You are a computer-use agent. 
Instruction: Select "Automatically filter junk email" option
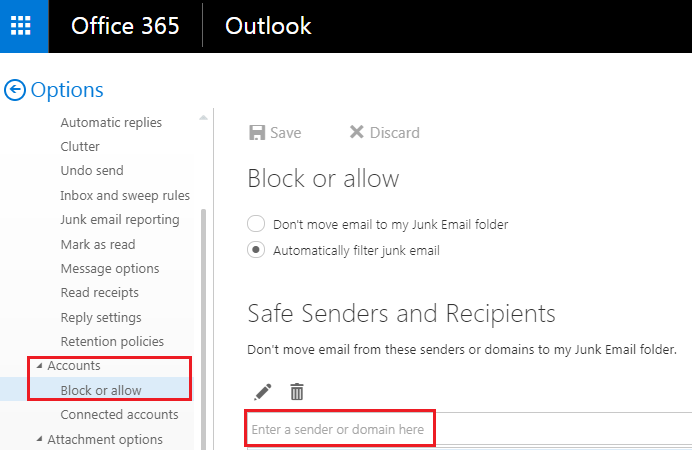[256, 250]
